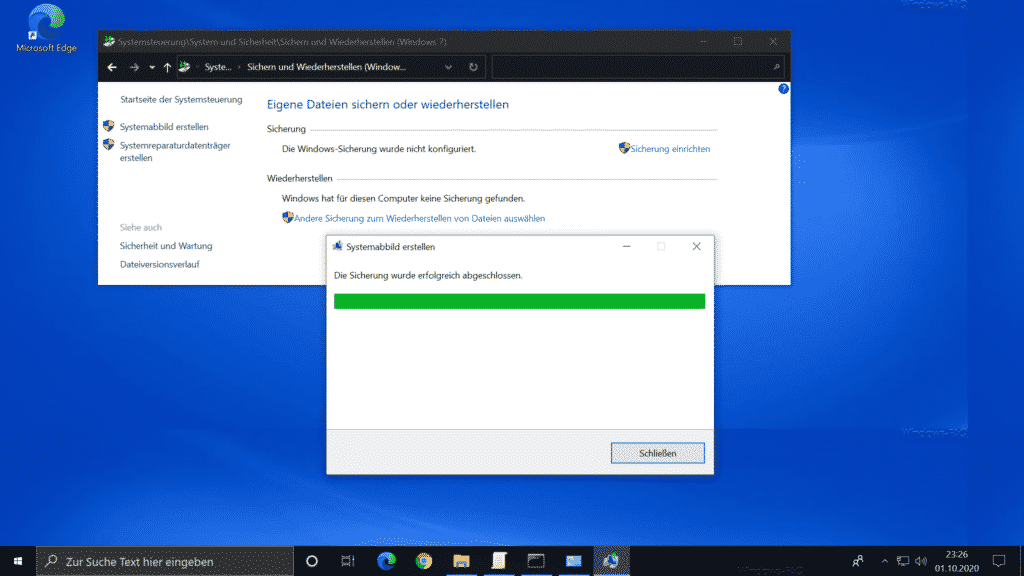The height and width of the screenshot is (576, 1024).
Task: Click the Control Panel search field
Action: point(637,67)
